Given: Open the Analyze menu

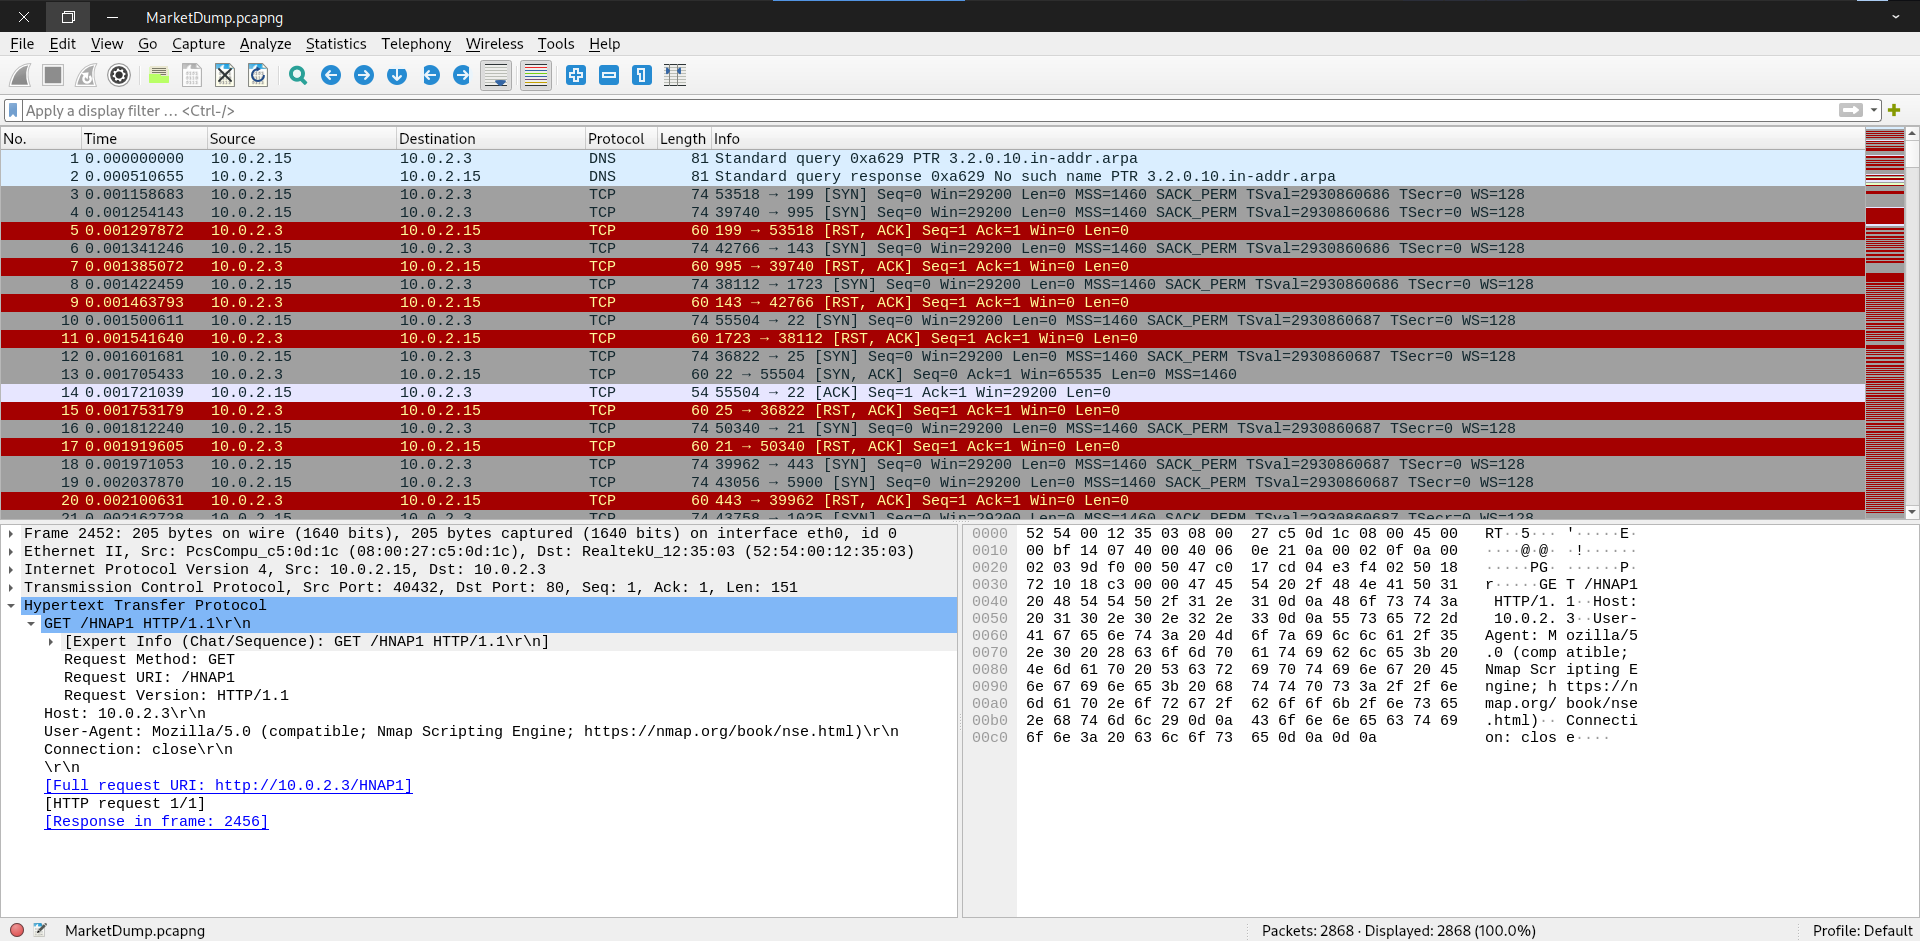Looking at the screenshot, I should [265, 44].
